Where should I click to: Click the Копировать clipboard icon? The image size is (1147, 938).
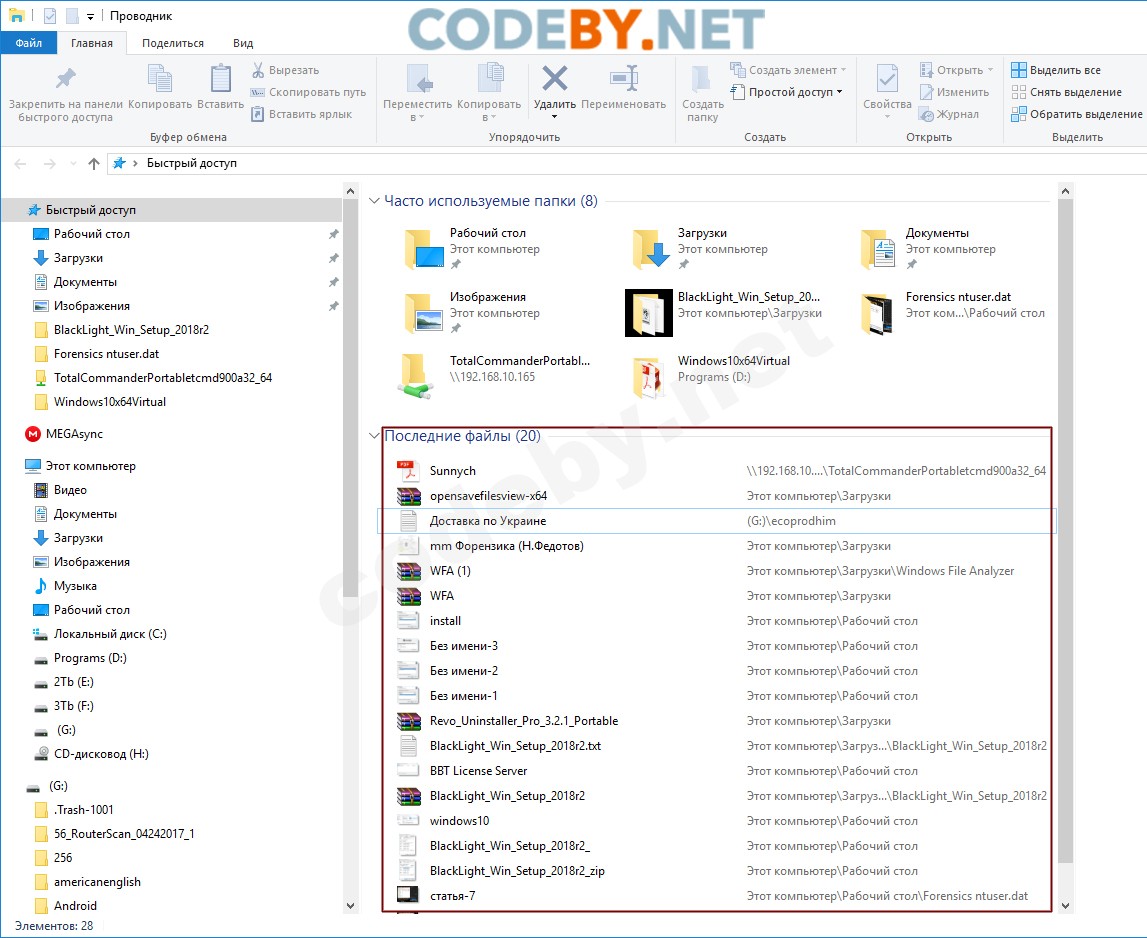(x=159, y=78)
